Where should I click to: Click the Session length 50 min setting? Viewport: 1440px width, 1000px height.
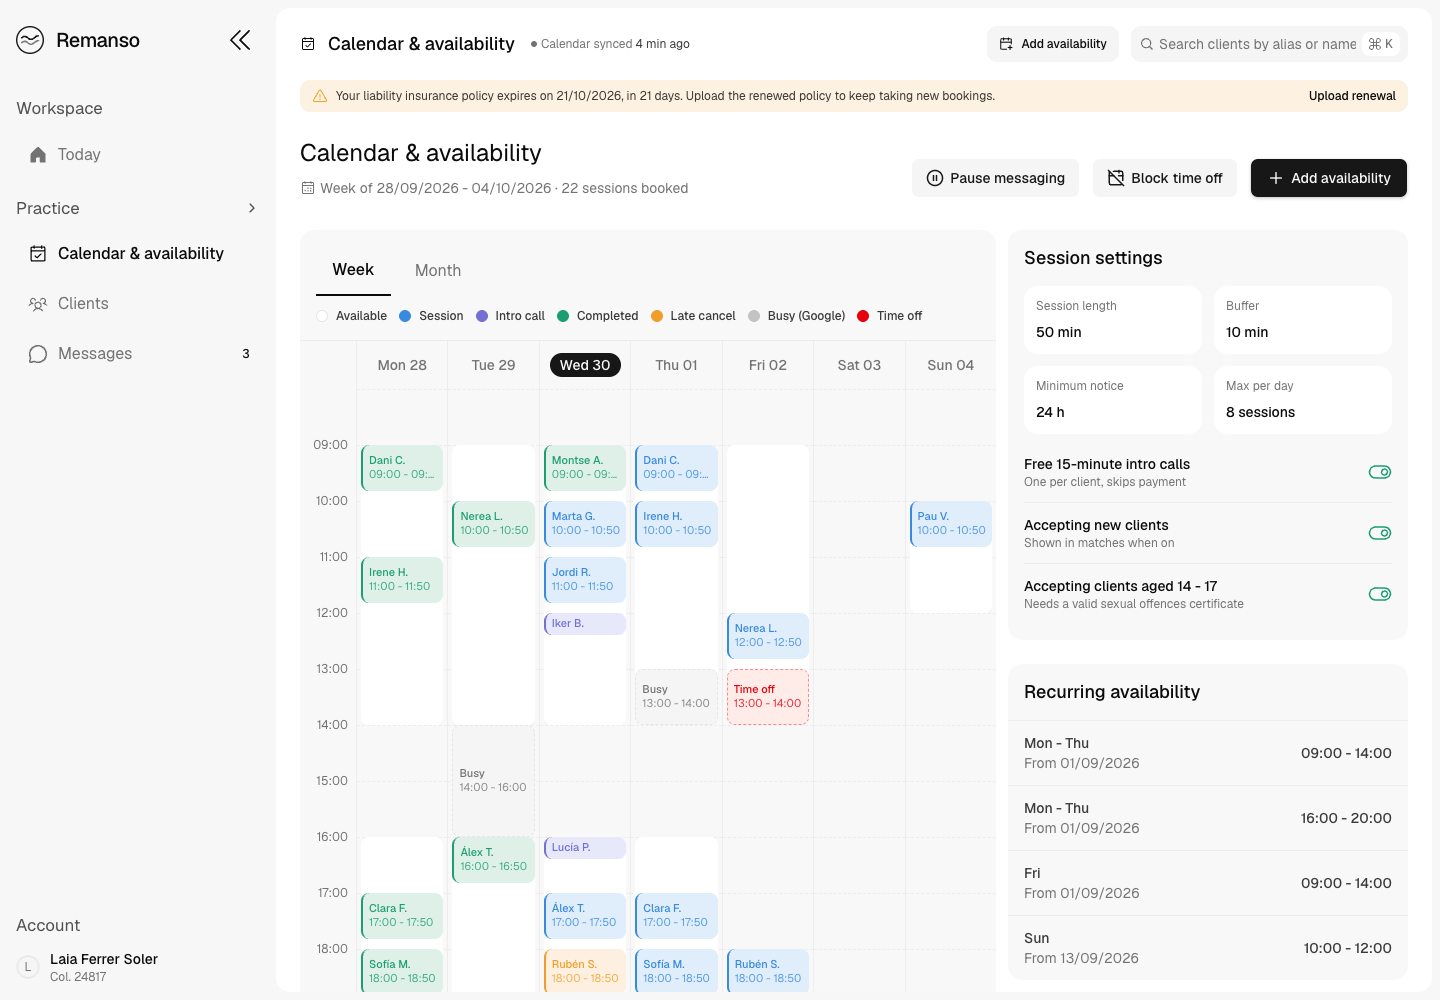(x=1113, y=320)
